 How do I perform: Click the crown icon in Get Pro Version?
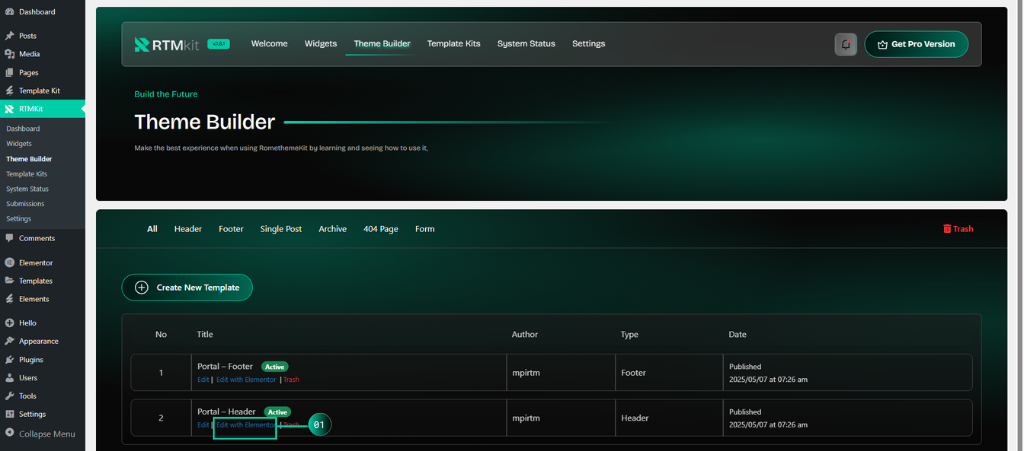pyautogui.click(x=883, y=44)
